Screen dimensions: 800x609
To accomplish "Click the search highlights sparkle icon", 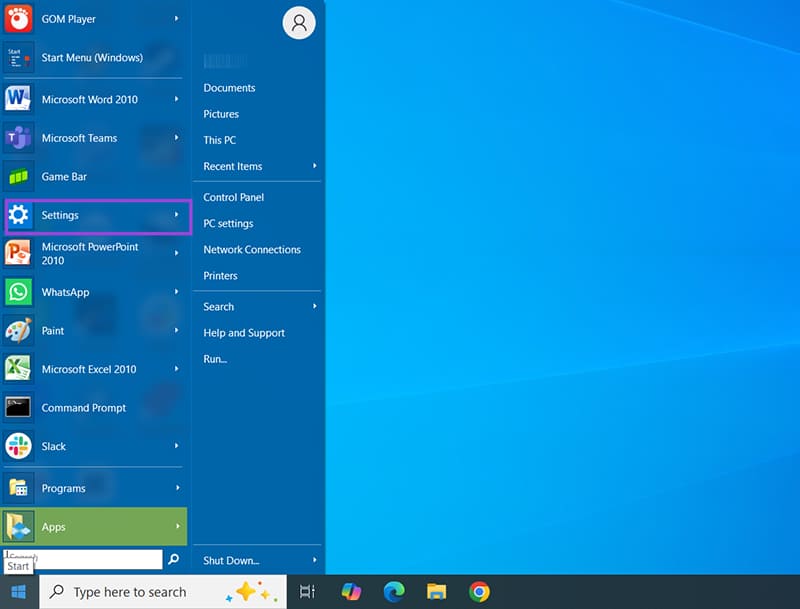I will click(x=252, y=592).
